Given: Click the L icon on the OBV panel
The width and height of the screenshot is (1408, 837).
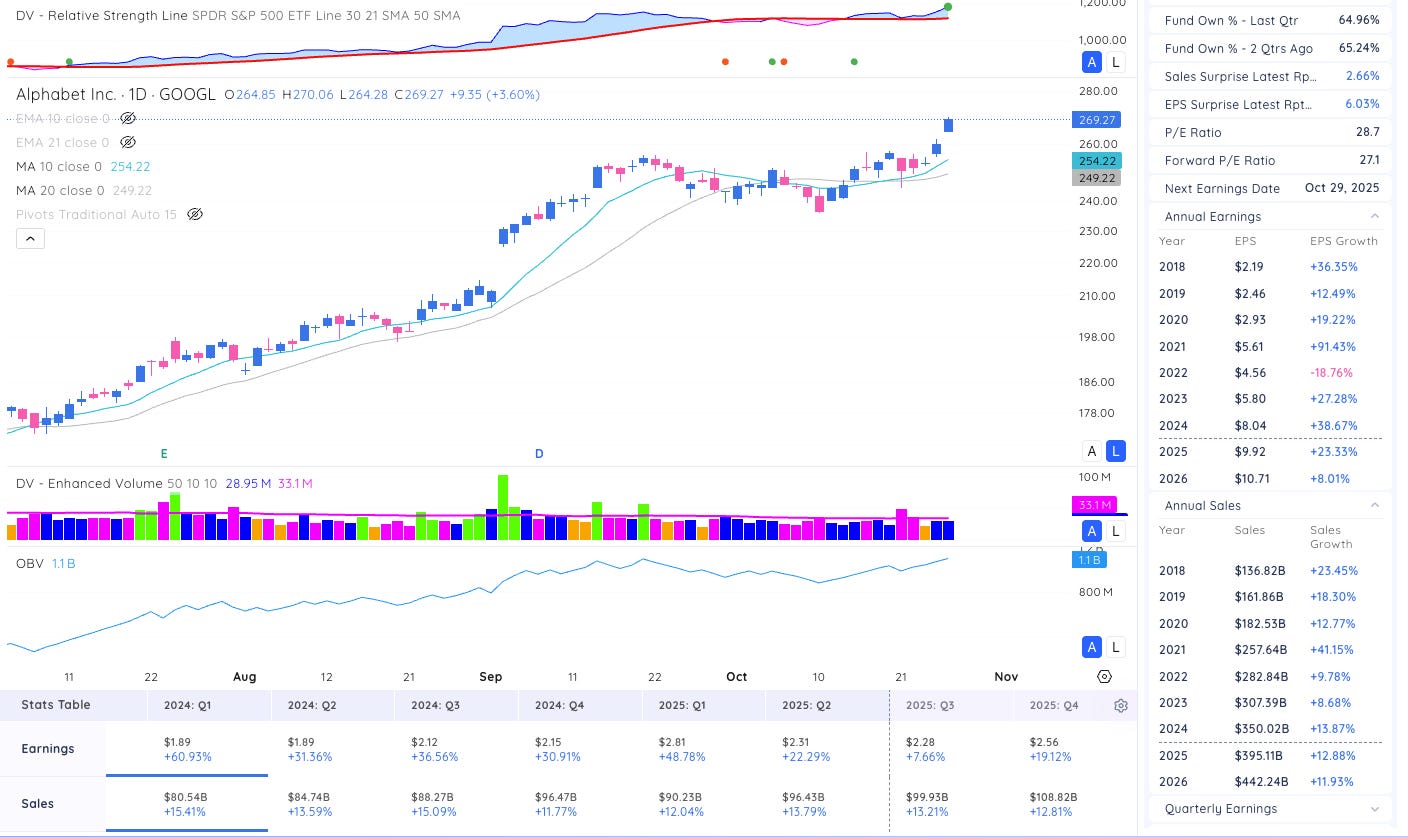Looking at the screenshot, I should [1116, 647].
